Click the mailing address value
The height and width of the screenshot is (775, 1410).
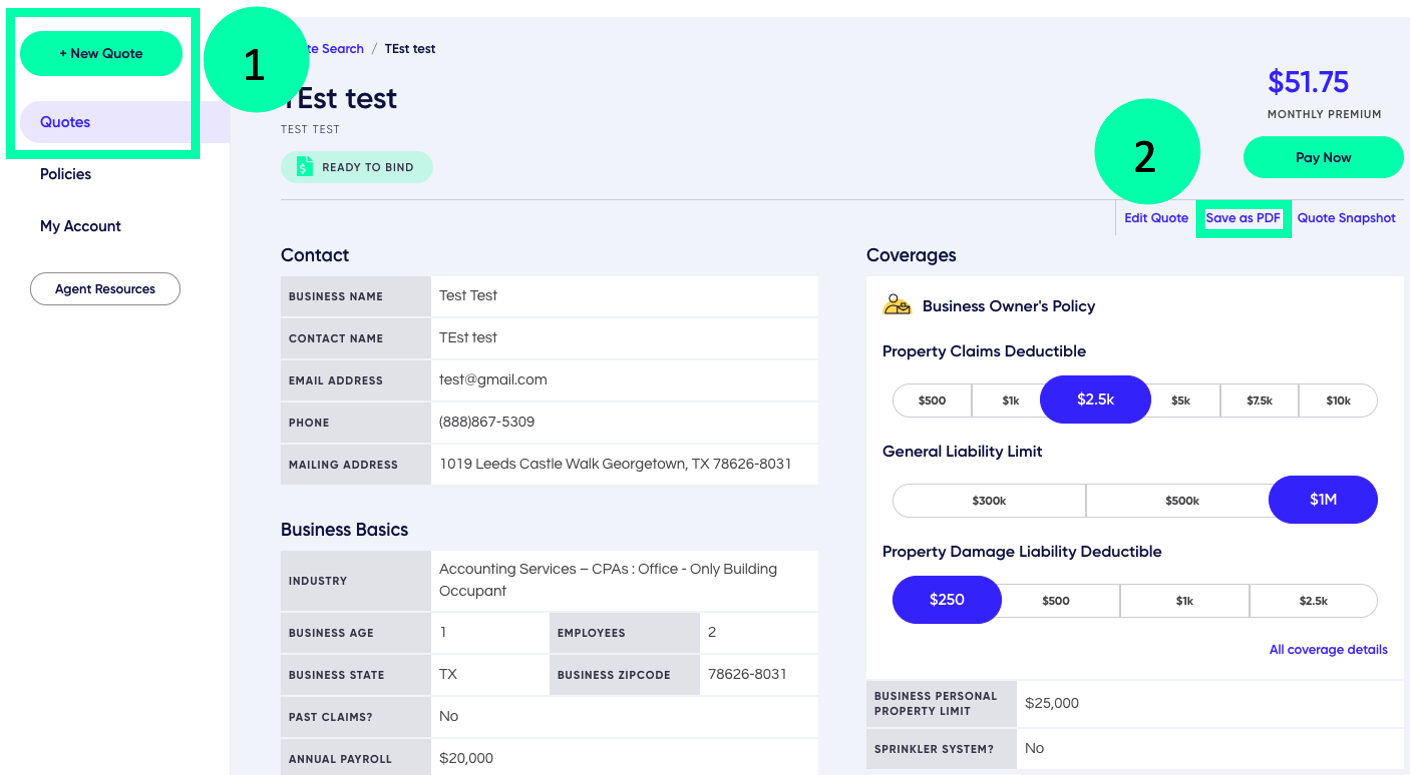615,464
